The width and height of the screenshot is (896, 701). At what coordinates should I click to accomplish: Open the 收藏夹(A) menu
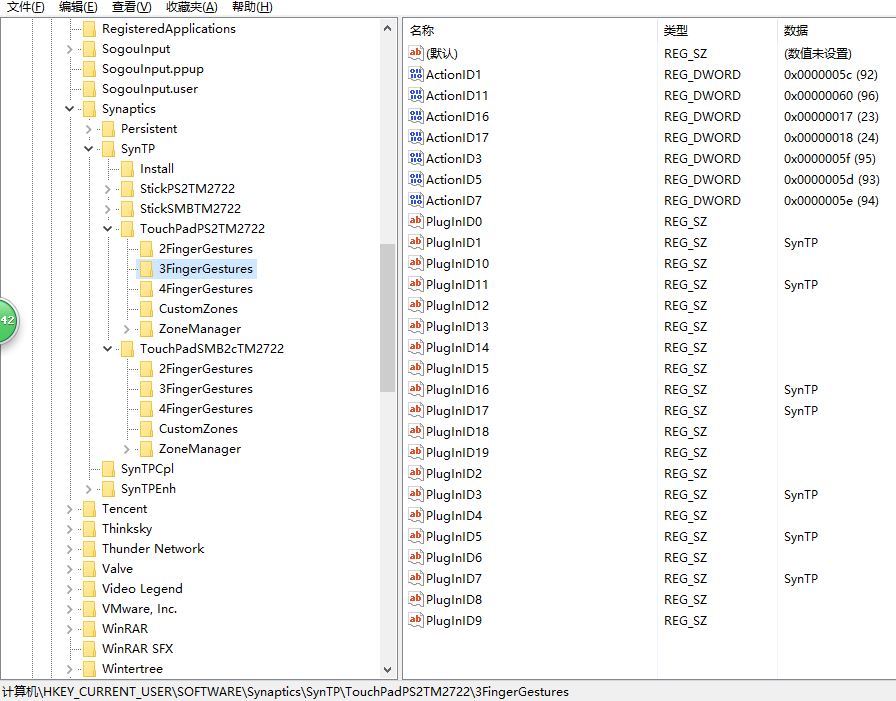(191, 7)
